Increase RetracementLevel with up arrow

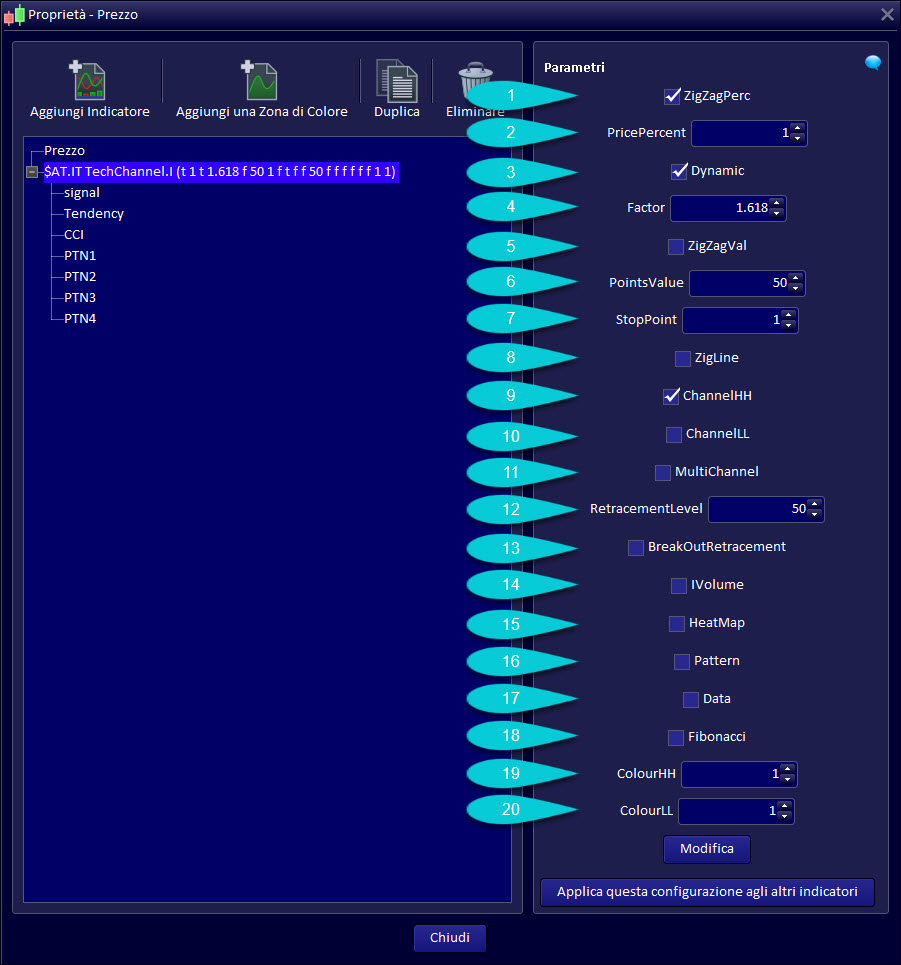point(815,504)
